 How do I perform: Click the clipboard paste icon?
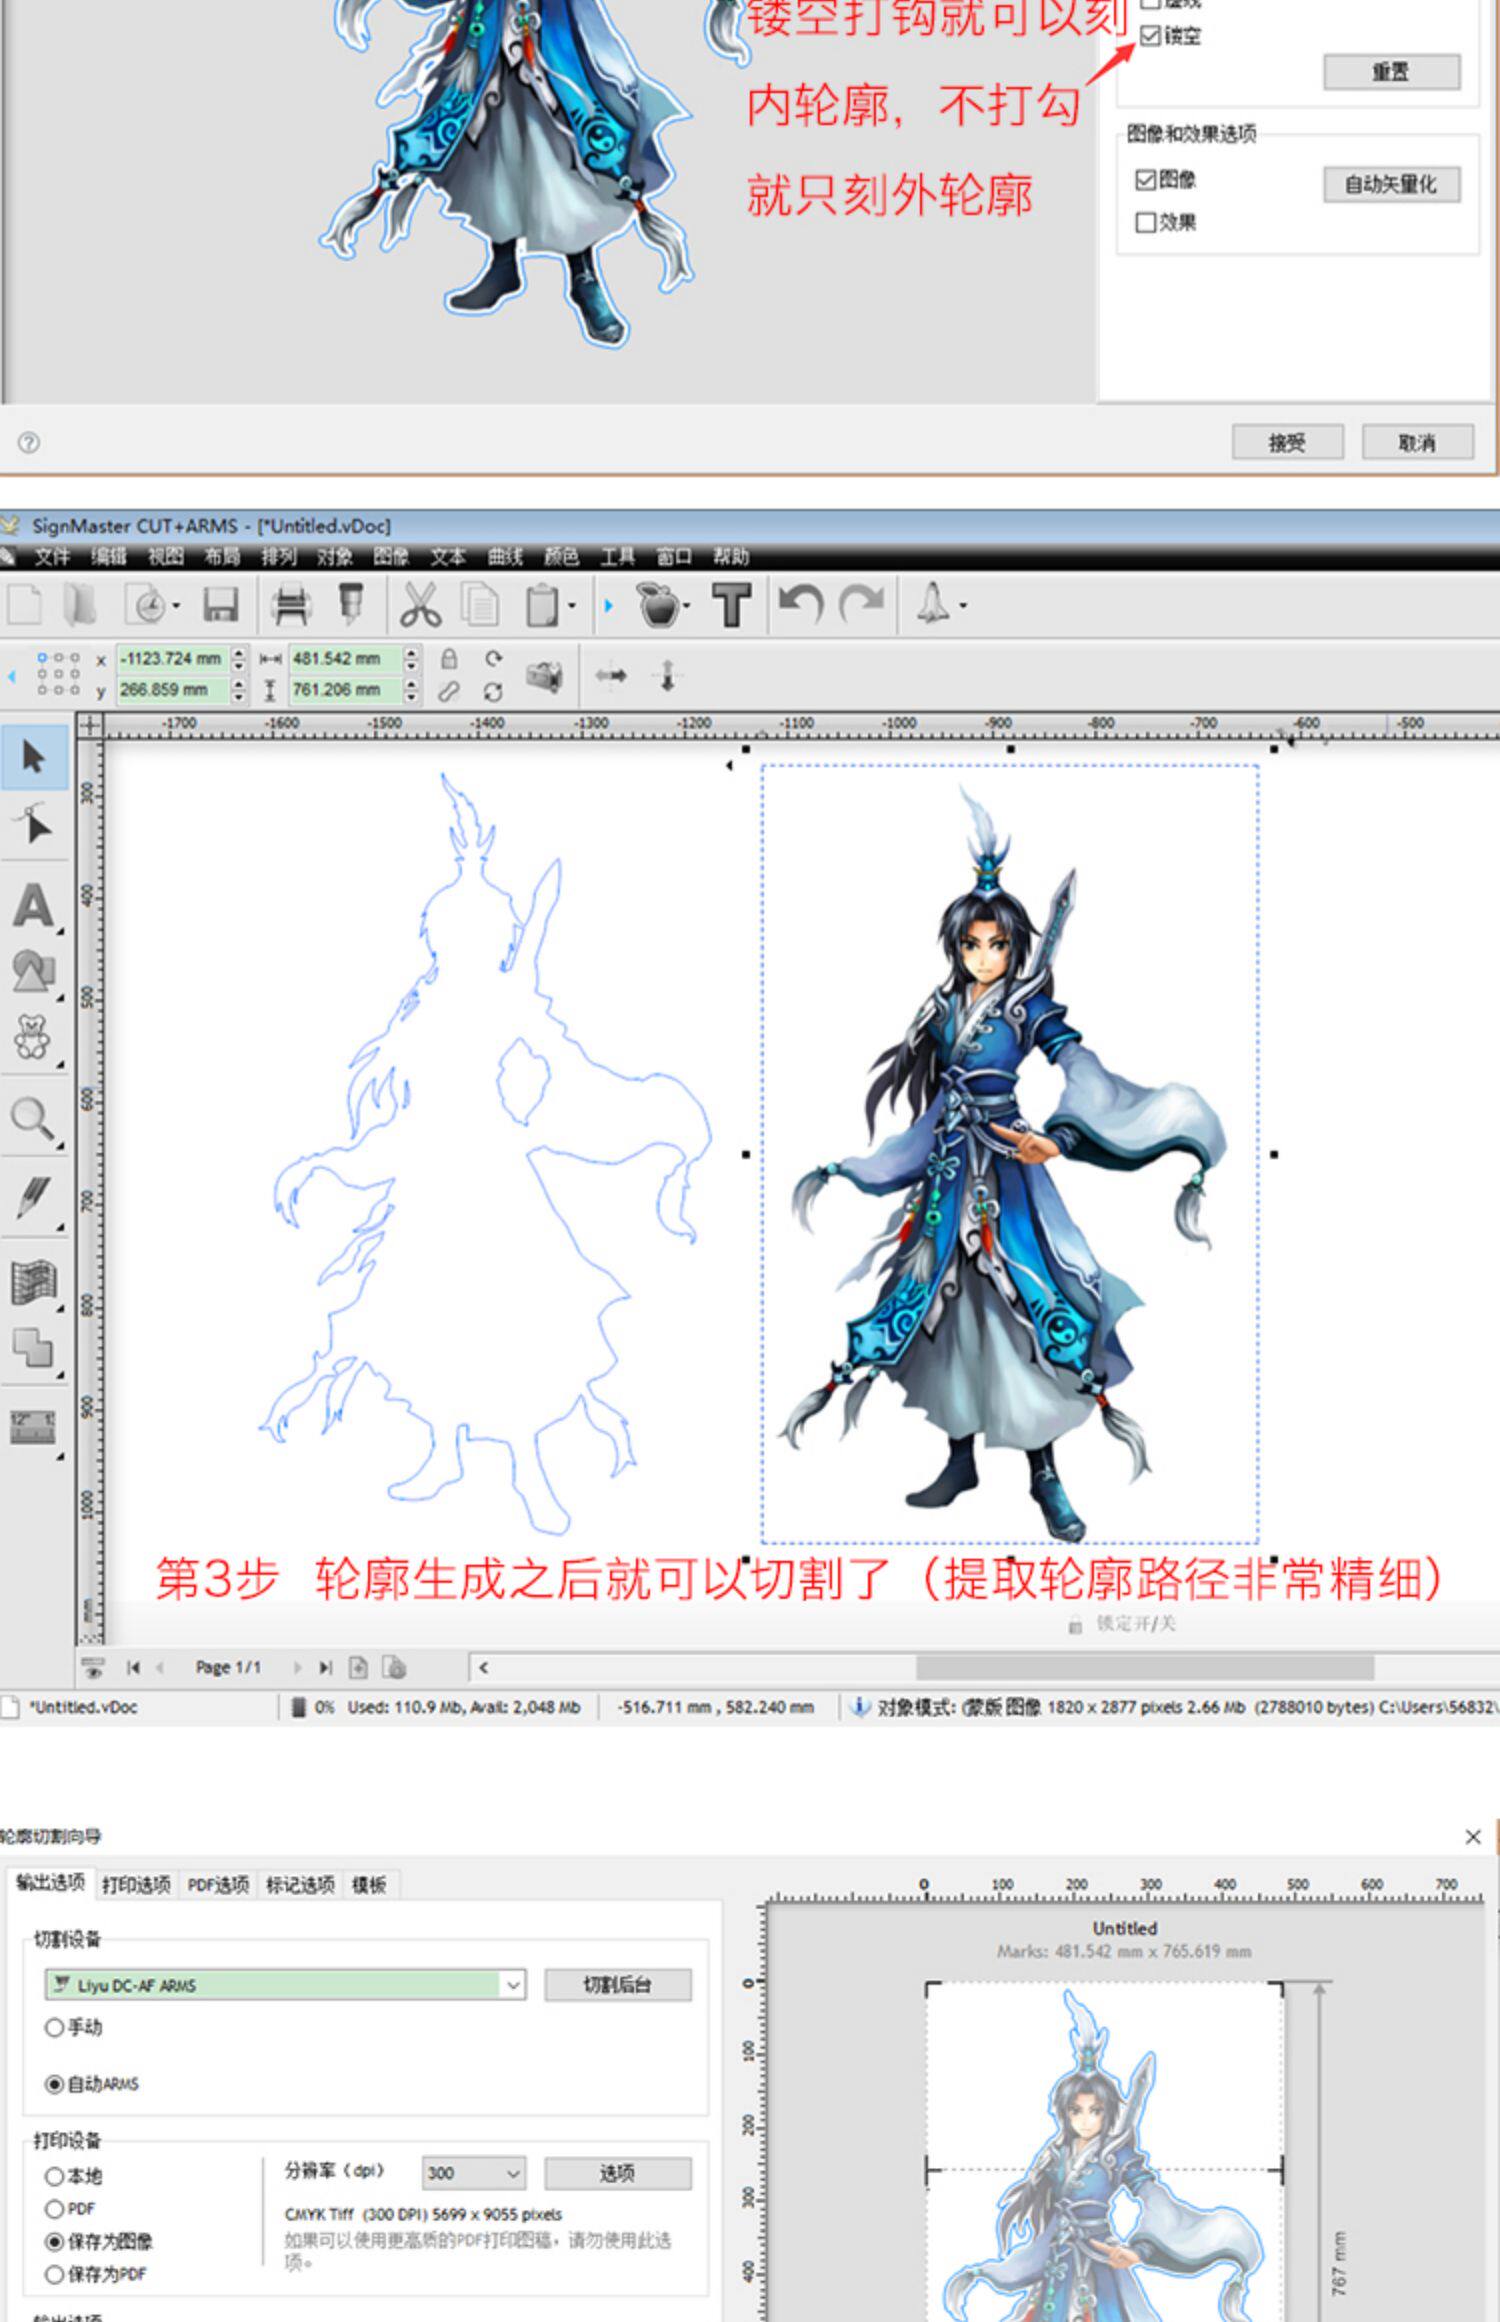(543, 605)
